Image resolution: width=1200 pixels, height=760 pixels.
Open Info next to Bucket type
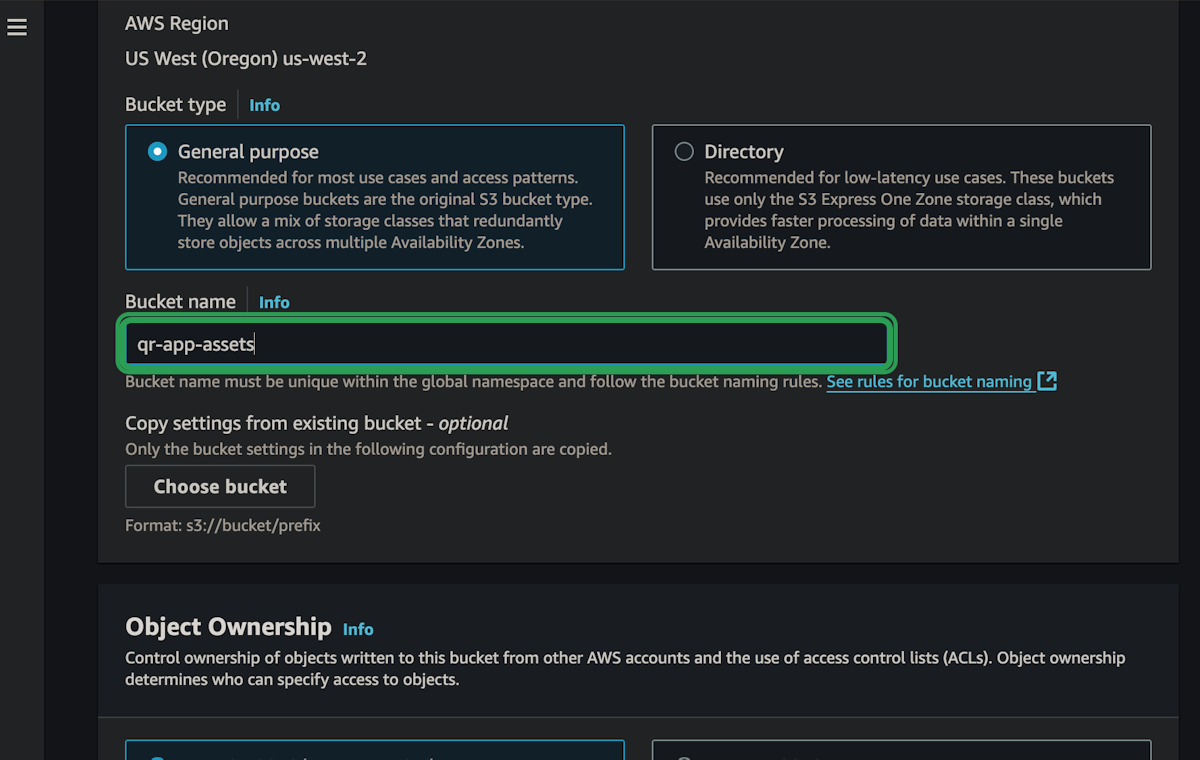coord(265,105)
